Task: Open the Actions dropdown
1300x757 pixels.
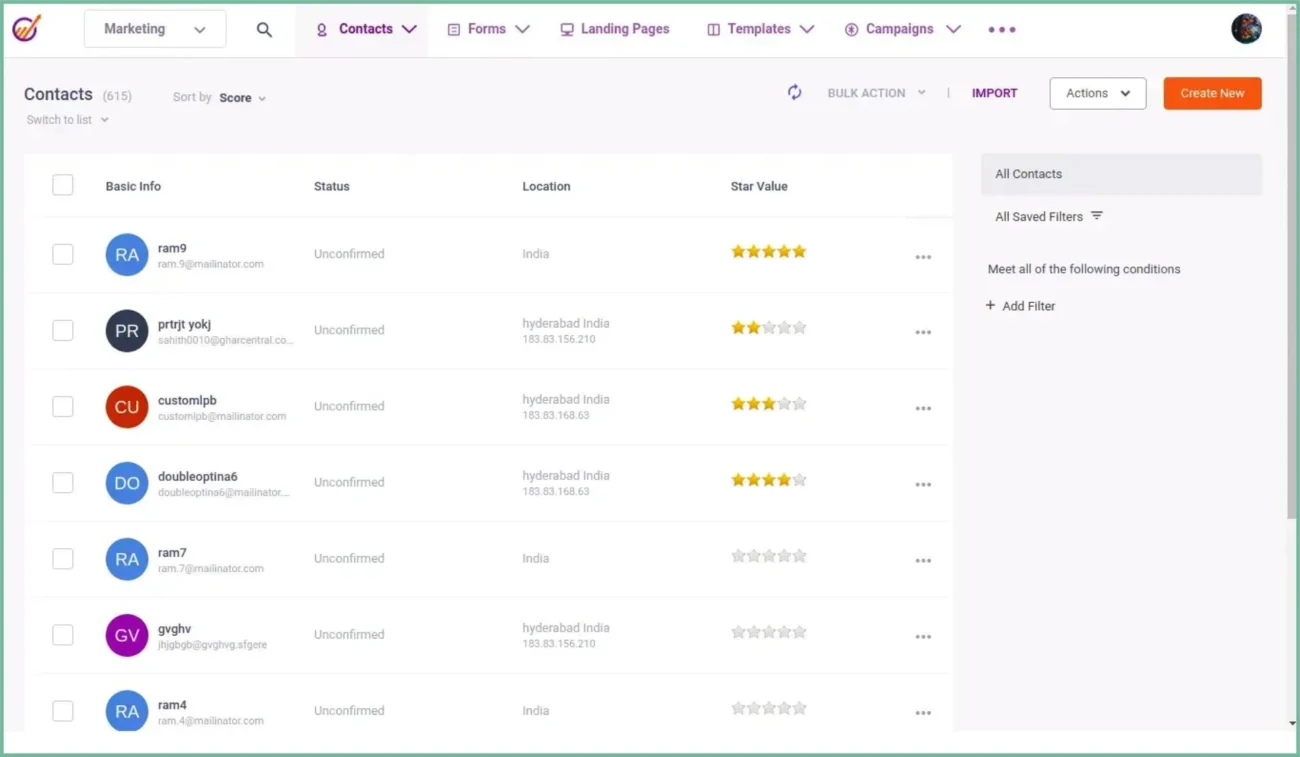Action: click(1097, 92)
